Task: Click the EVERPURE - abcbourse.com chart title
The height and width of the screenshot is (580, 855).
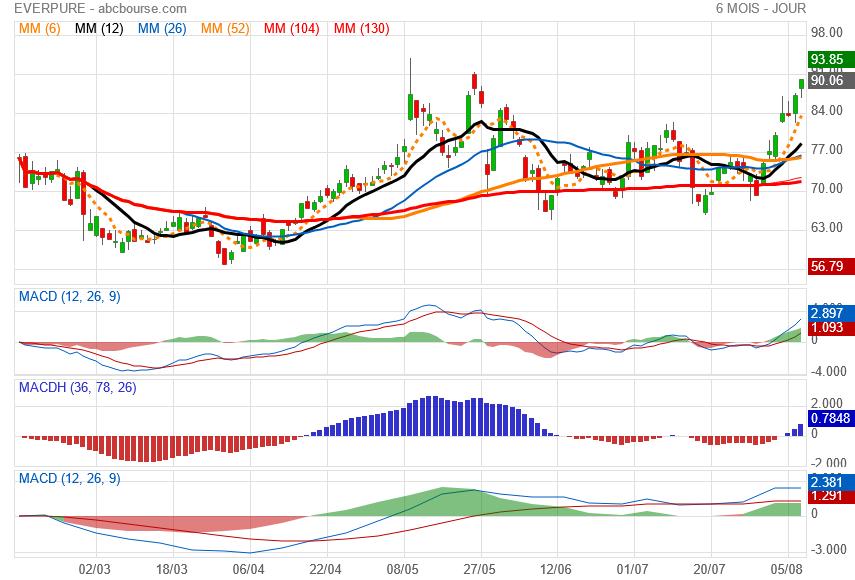Action: (100, 9)
